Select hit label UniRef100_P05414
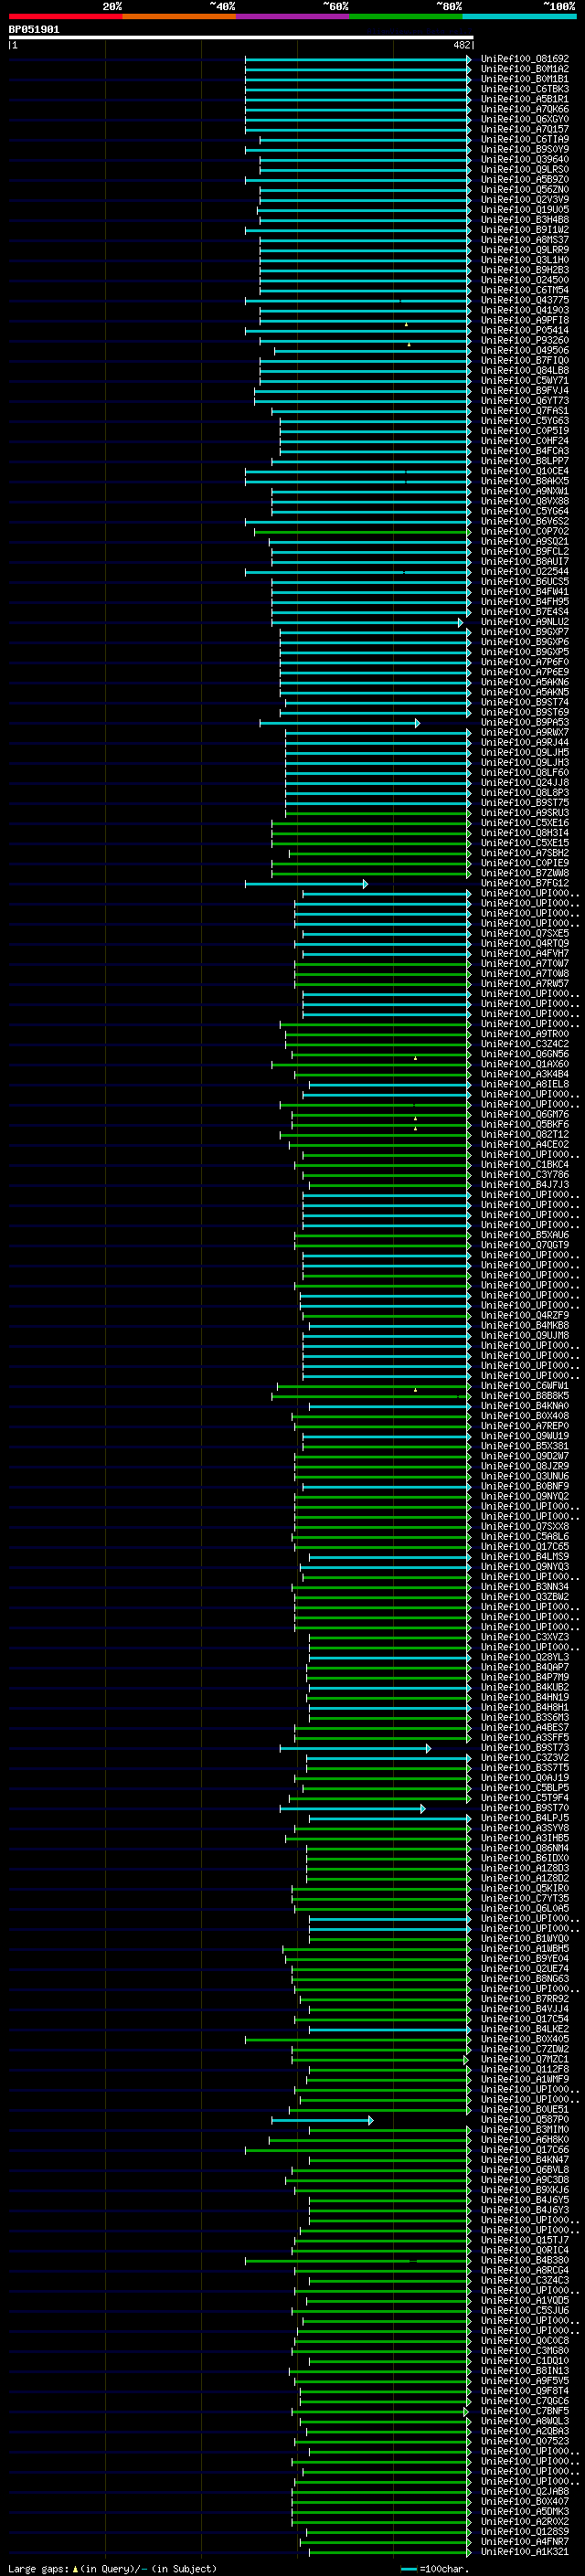Viewport: 585px width, 2576px height. 524,330
